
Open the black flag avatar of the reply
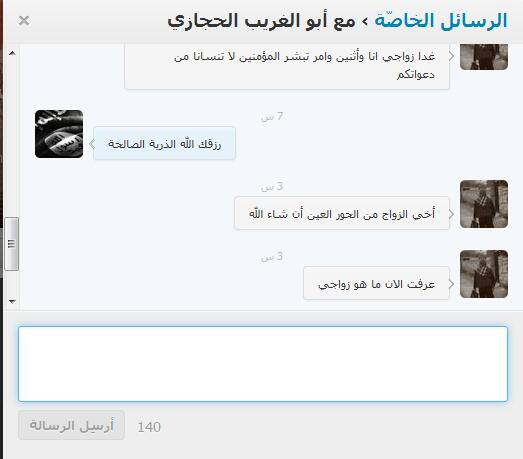coord(59,134)
